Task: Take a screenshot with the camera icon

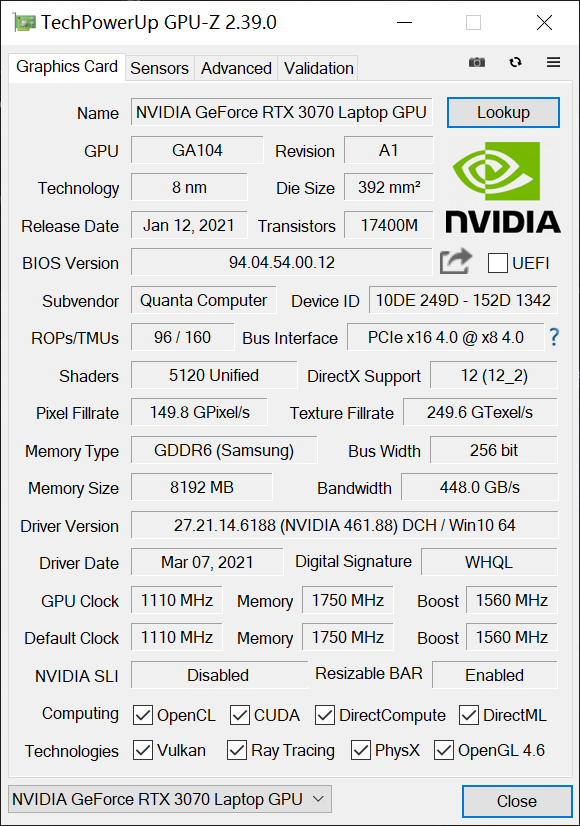Action: click(477, 62)
